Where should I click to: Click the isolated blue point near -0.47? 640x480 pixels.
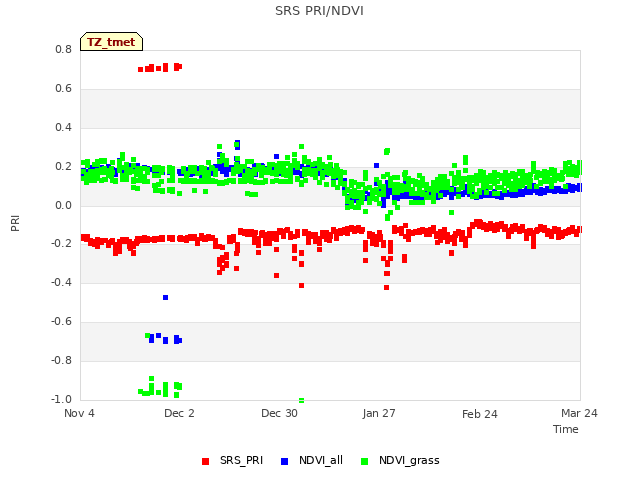[165, 298]
